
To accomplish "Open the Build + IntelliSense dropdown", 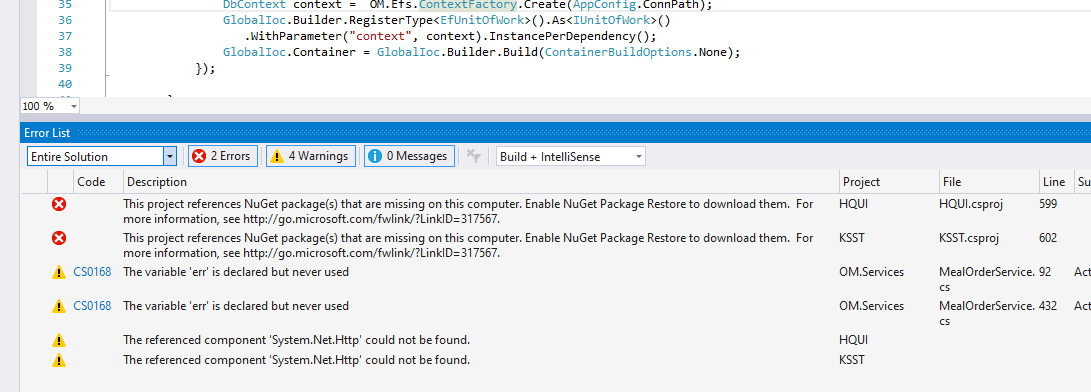I will [x=571, y=157].
